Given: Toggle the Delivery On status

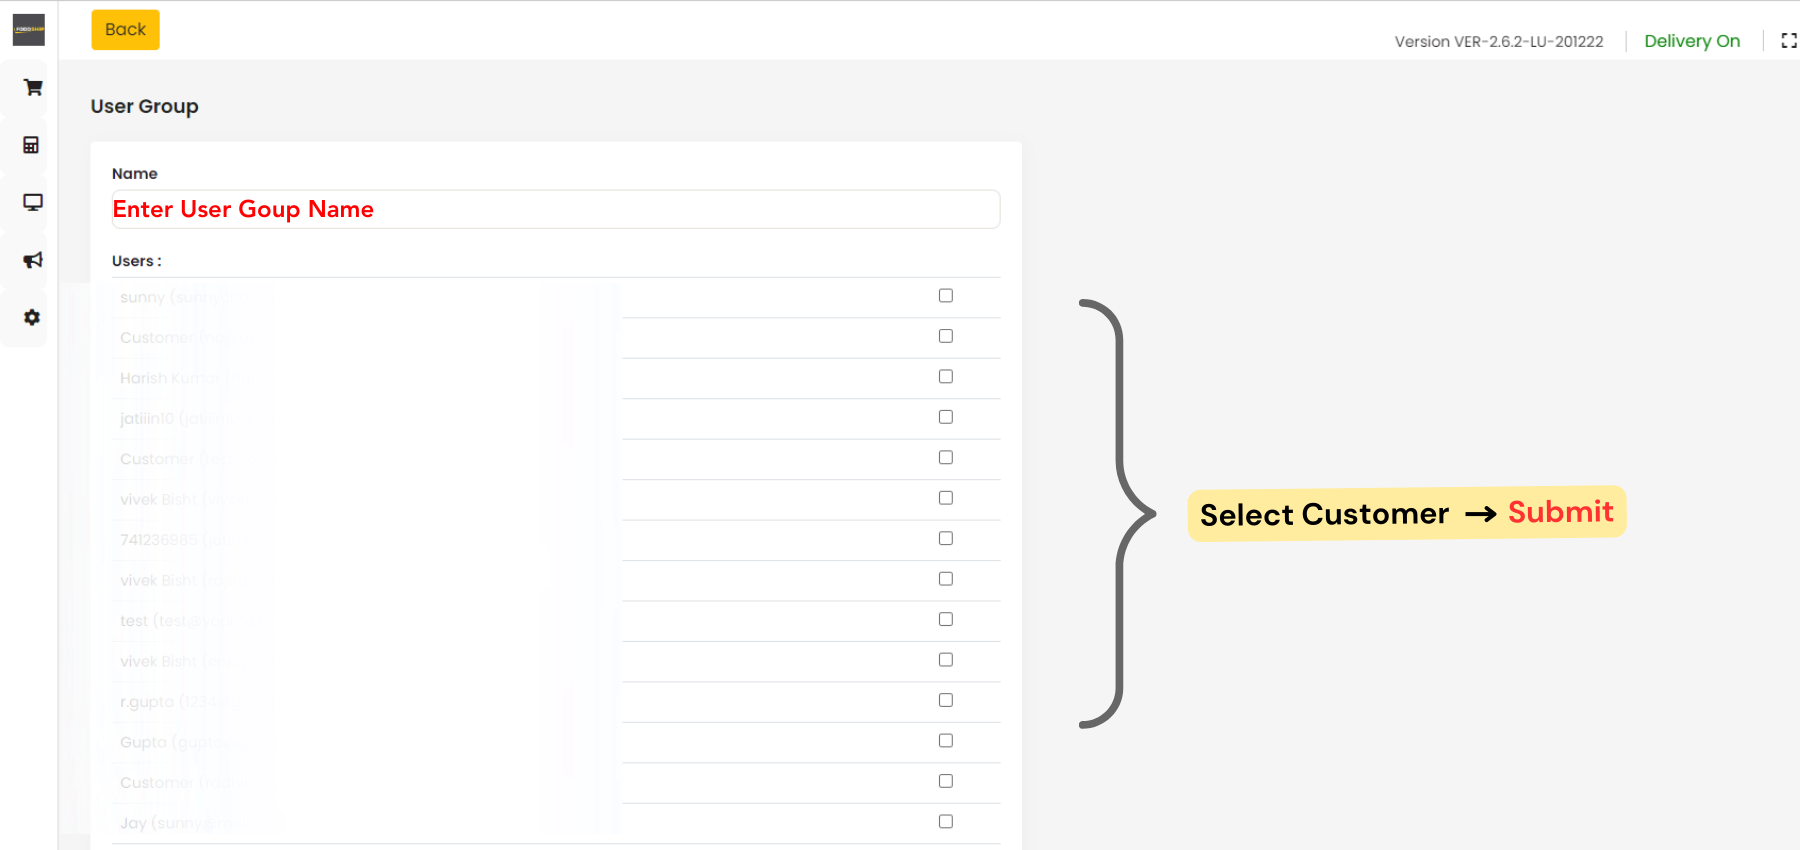Looking at the screenshot, I should coord(1692,41).
